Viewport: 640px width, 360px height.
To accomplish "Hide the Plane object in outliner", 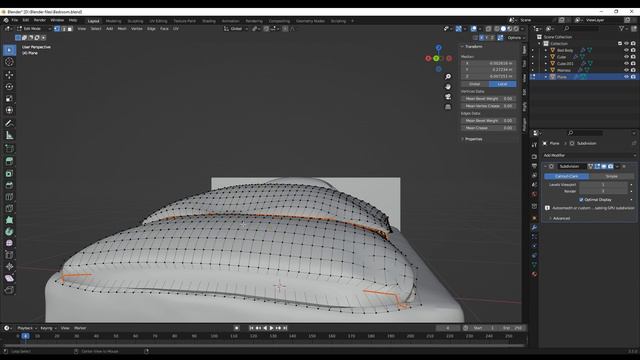I will 626,77.
